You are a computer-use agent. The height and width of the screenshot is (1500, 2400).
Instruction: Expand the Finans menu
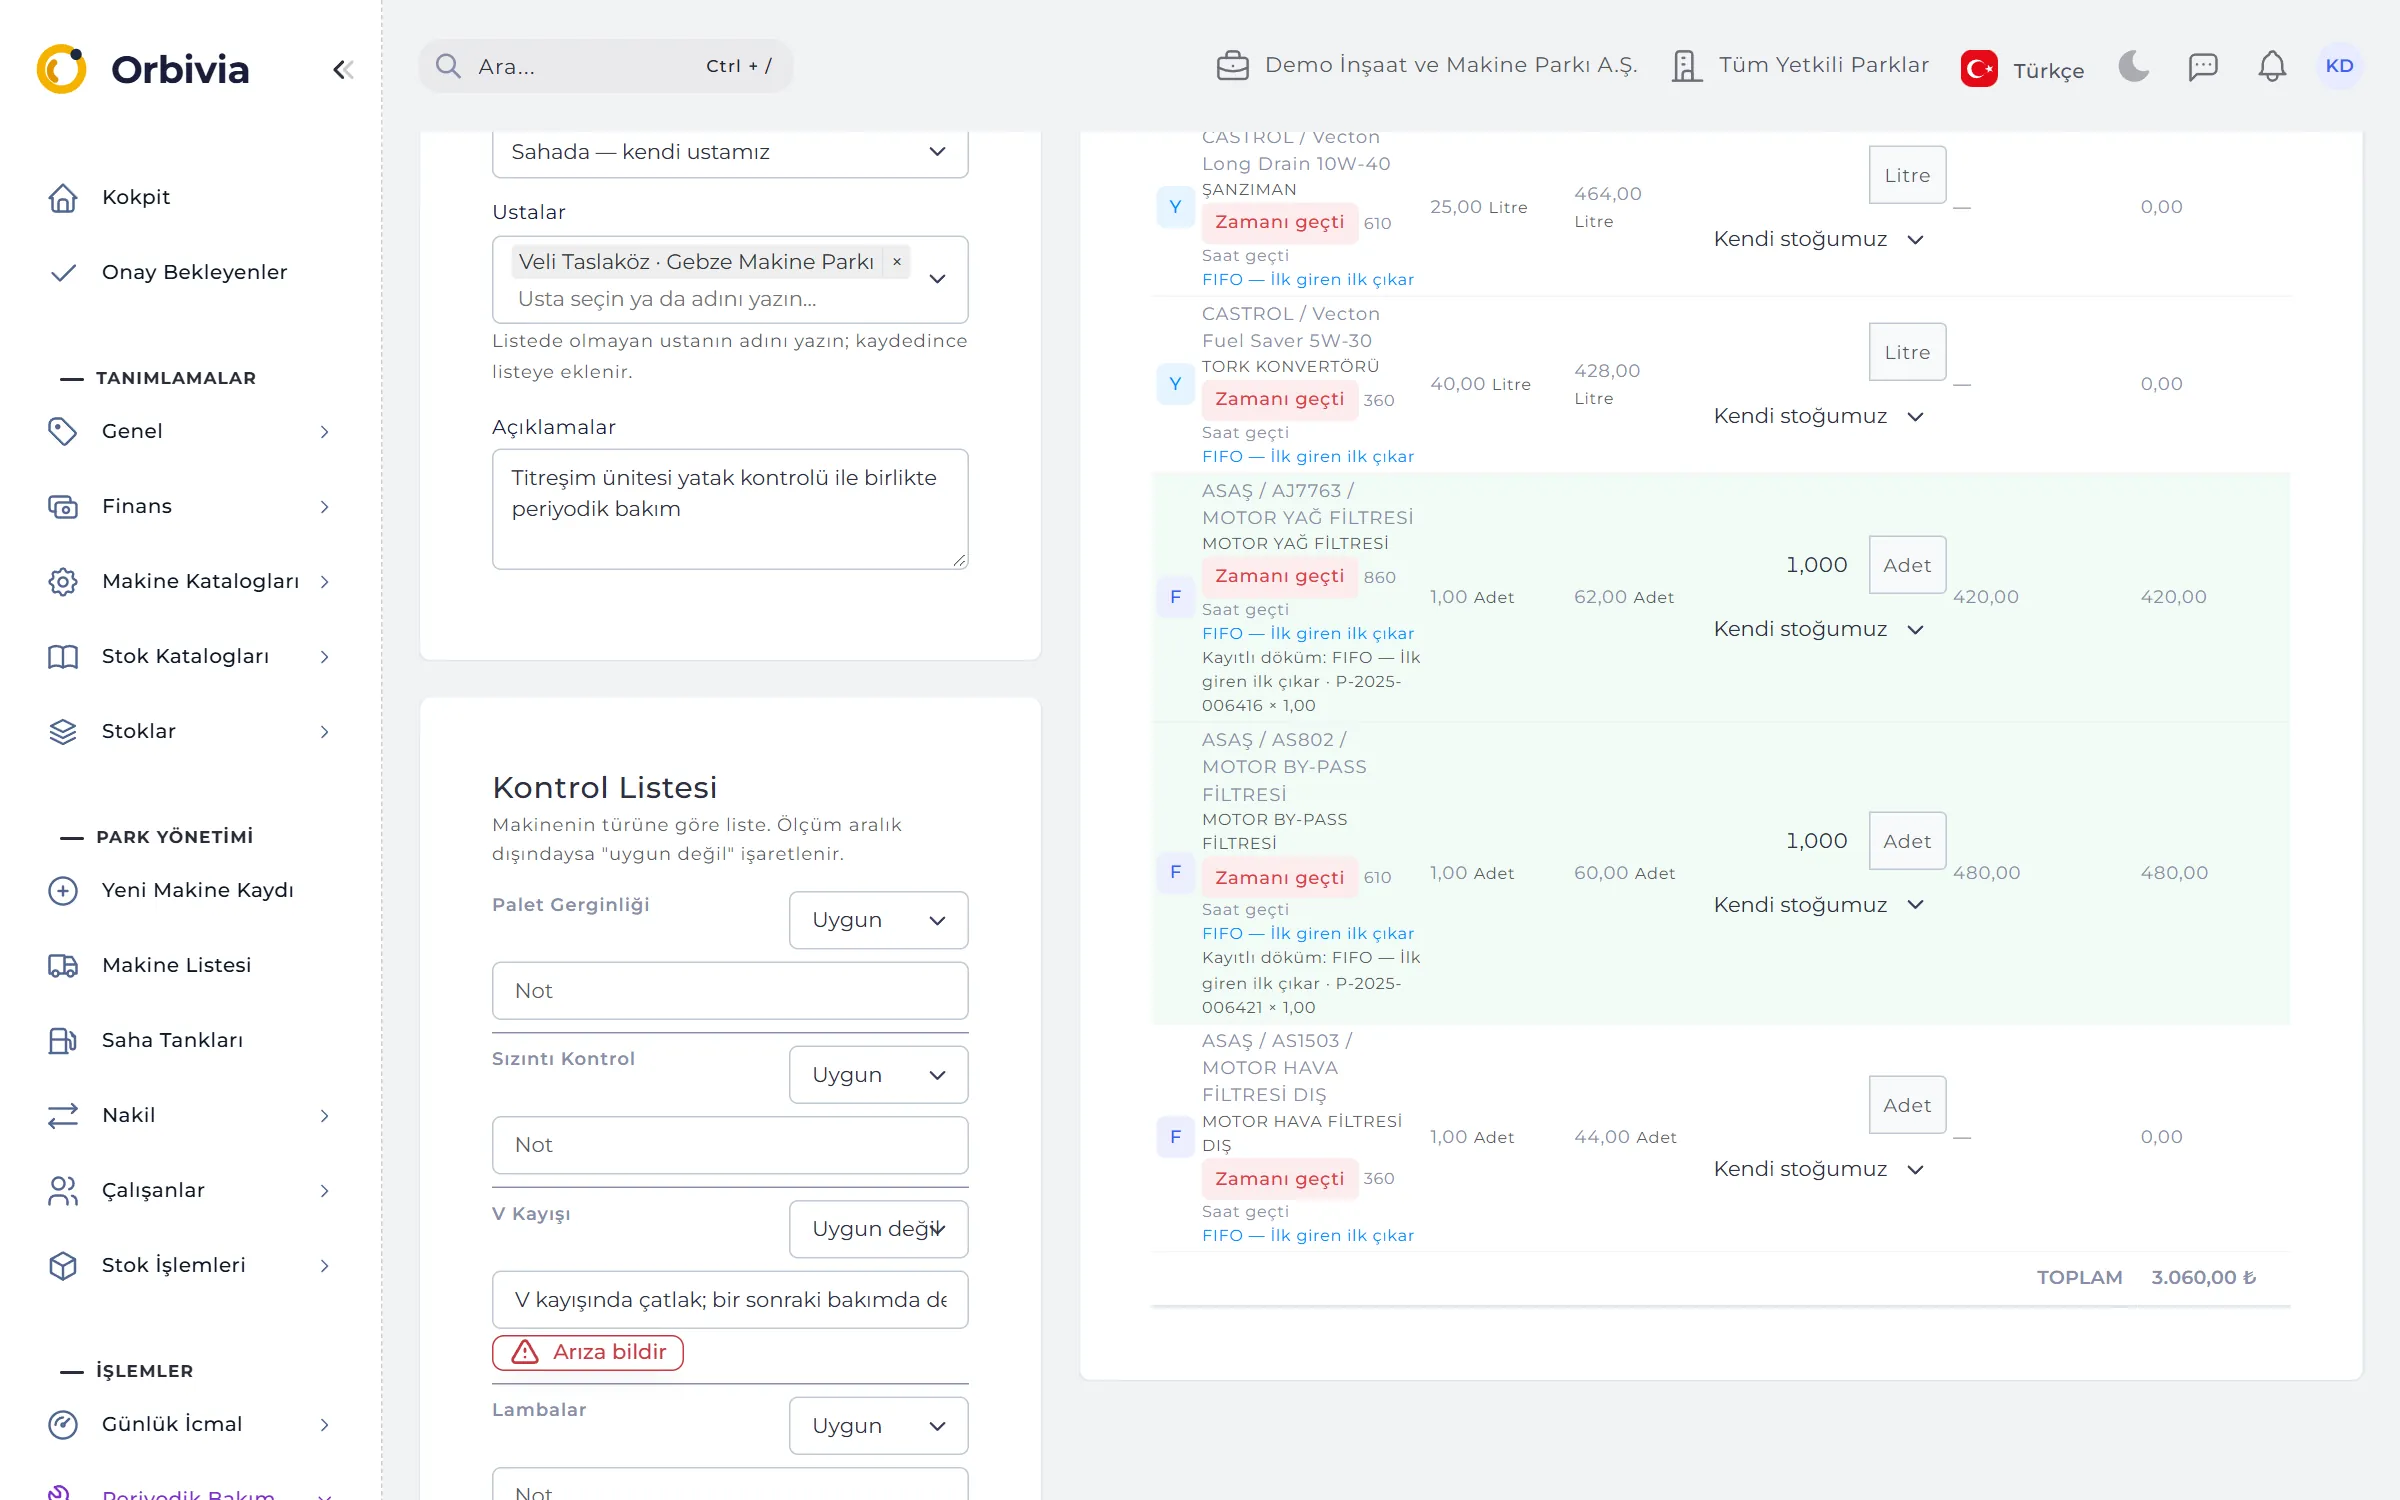[x=190, y=506]
